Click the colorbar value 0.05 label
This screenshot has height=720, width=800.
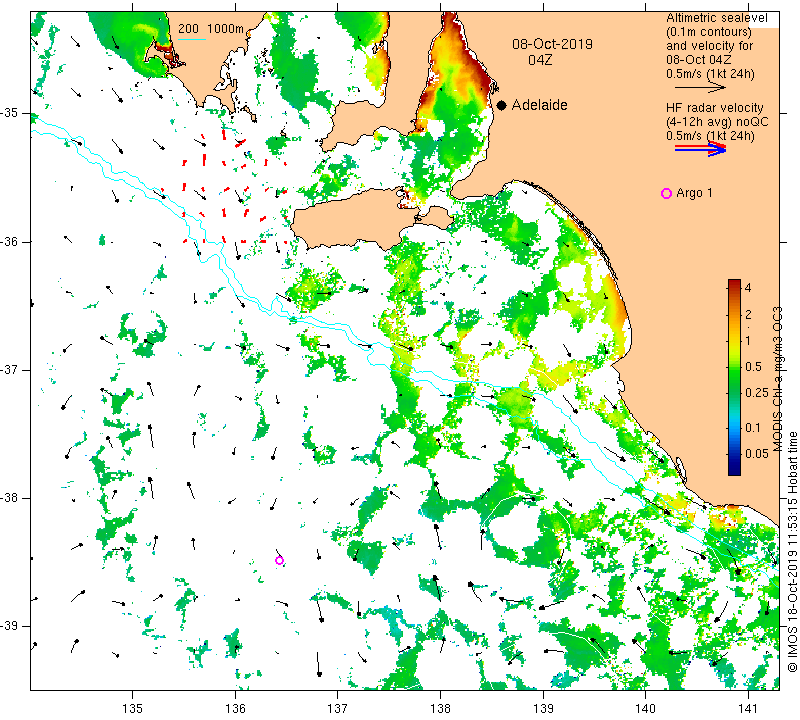(x=757, y=454)
